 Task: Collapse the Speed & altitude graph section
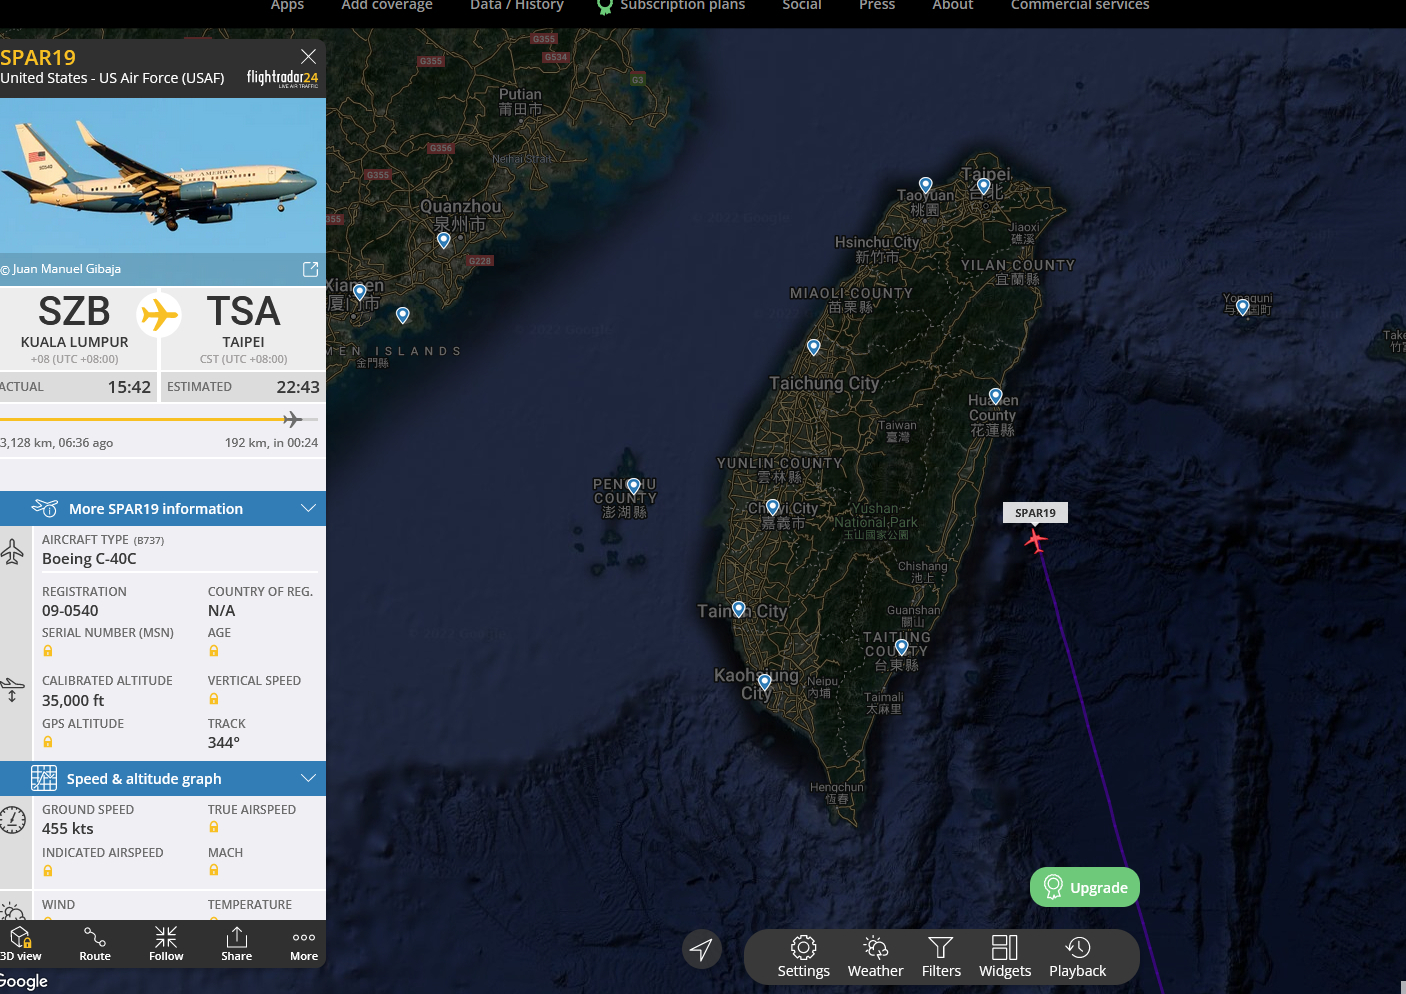pos(308,778)
